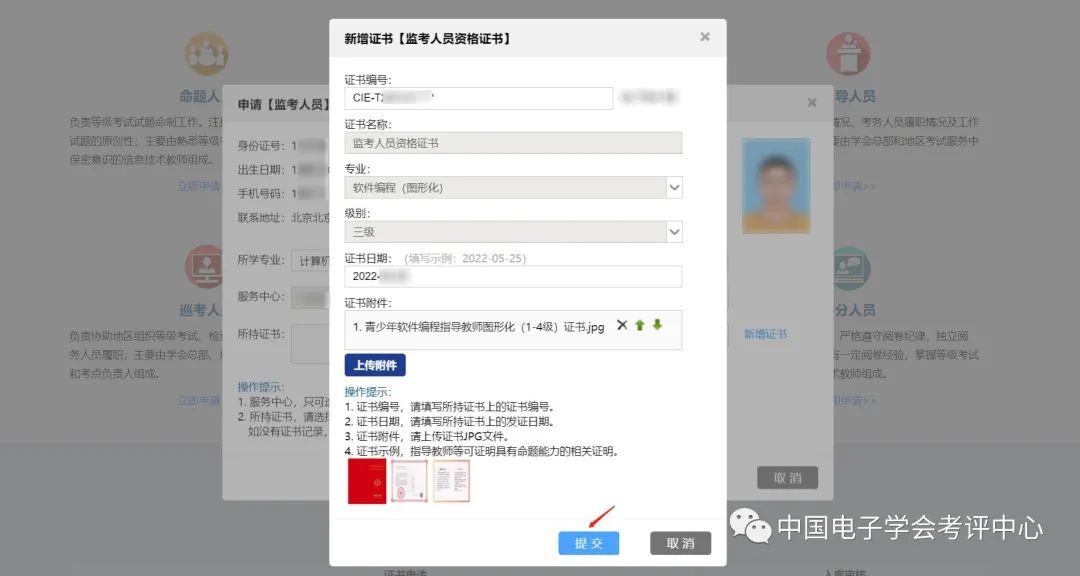The image size is (1080, 576).
Task: Open the second certificate example thumbnail
Action: click(409, 481)
